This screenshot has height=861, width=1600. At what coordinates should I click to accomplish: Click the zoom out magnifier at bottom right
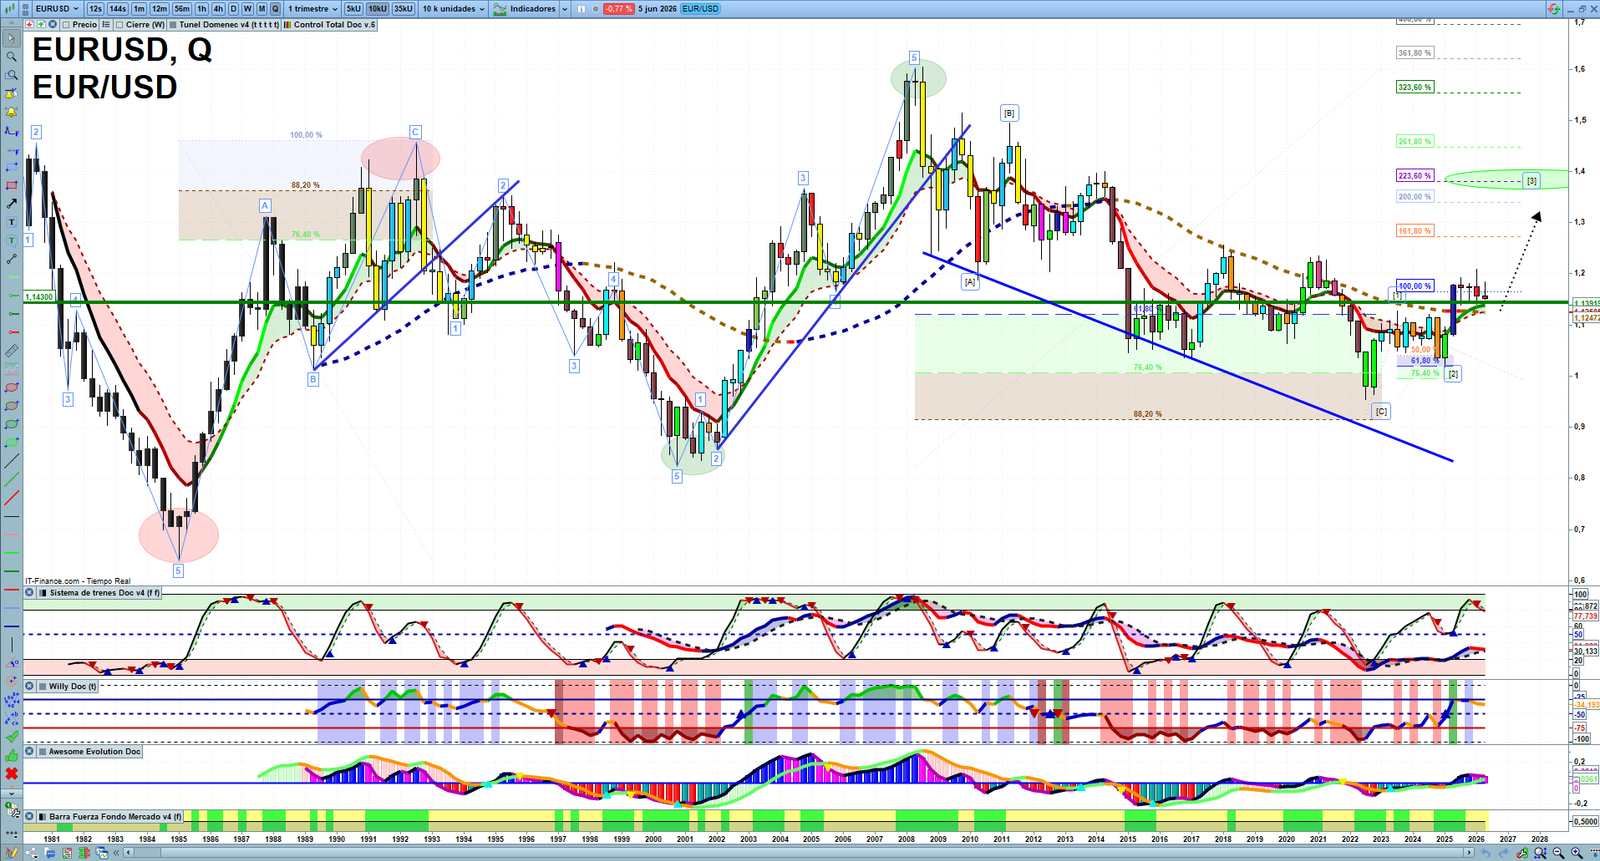tap(1558, 853)
